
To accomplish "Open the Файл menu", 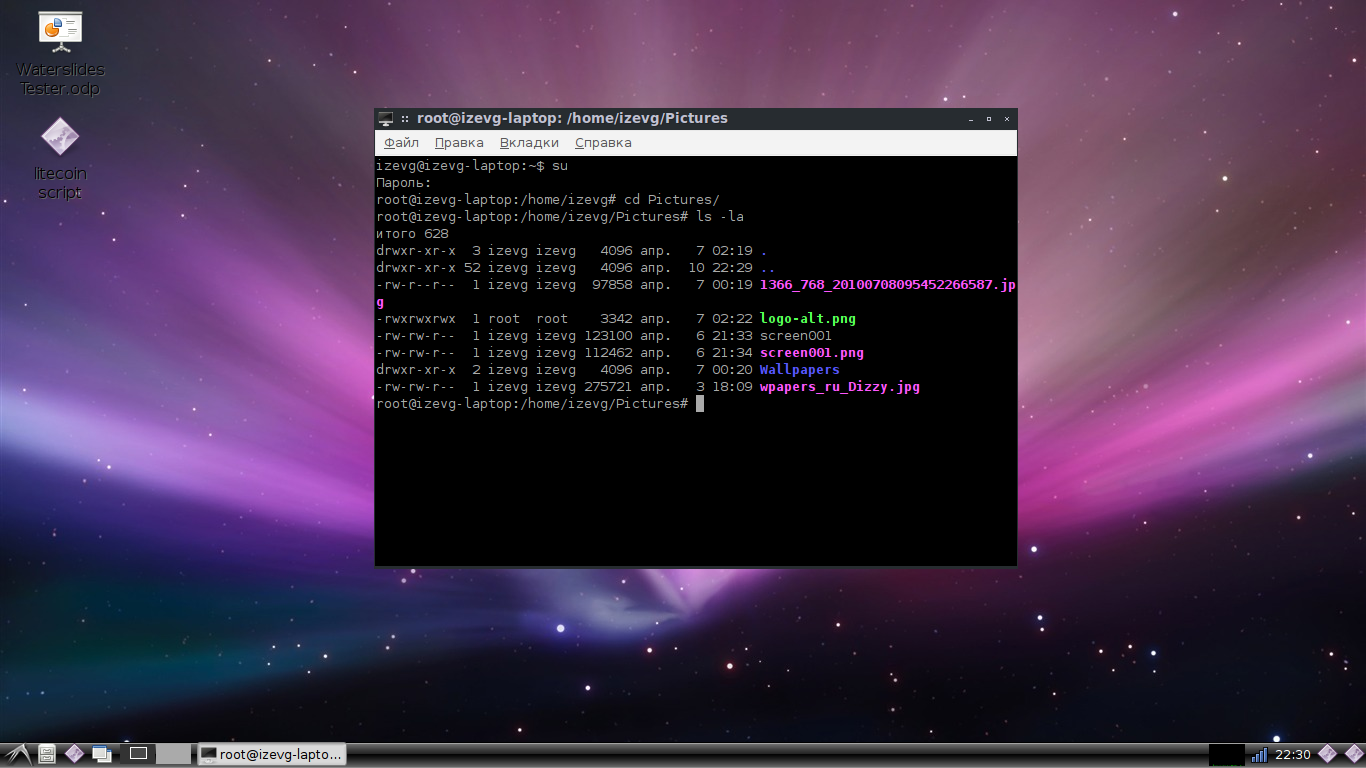I will point(401,143).
